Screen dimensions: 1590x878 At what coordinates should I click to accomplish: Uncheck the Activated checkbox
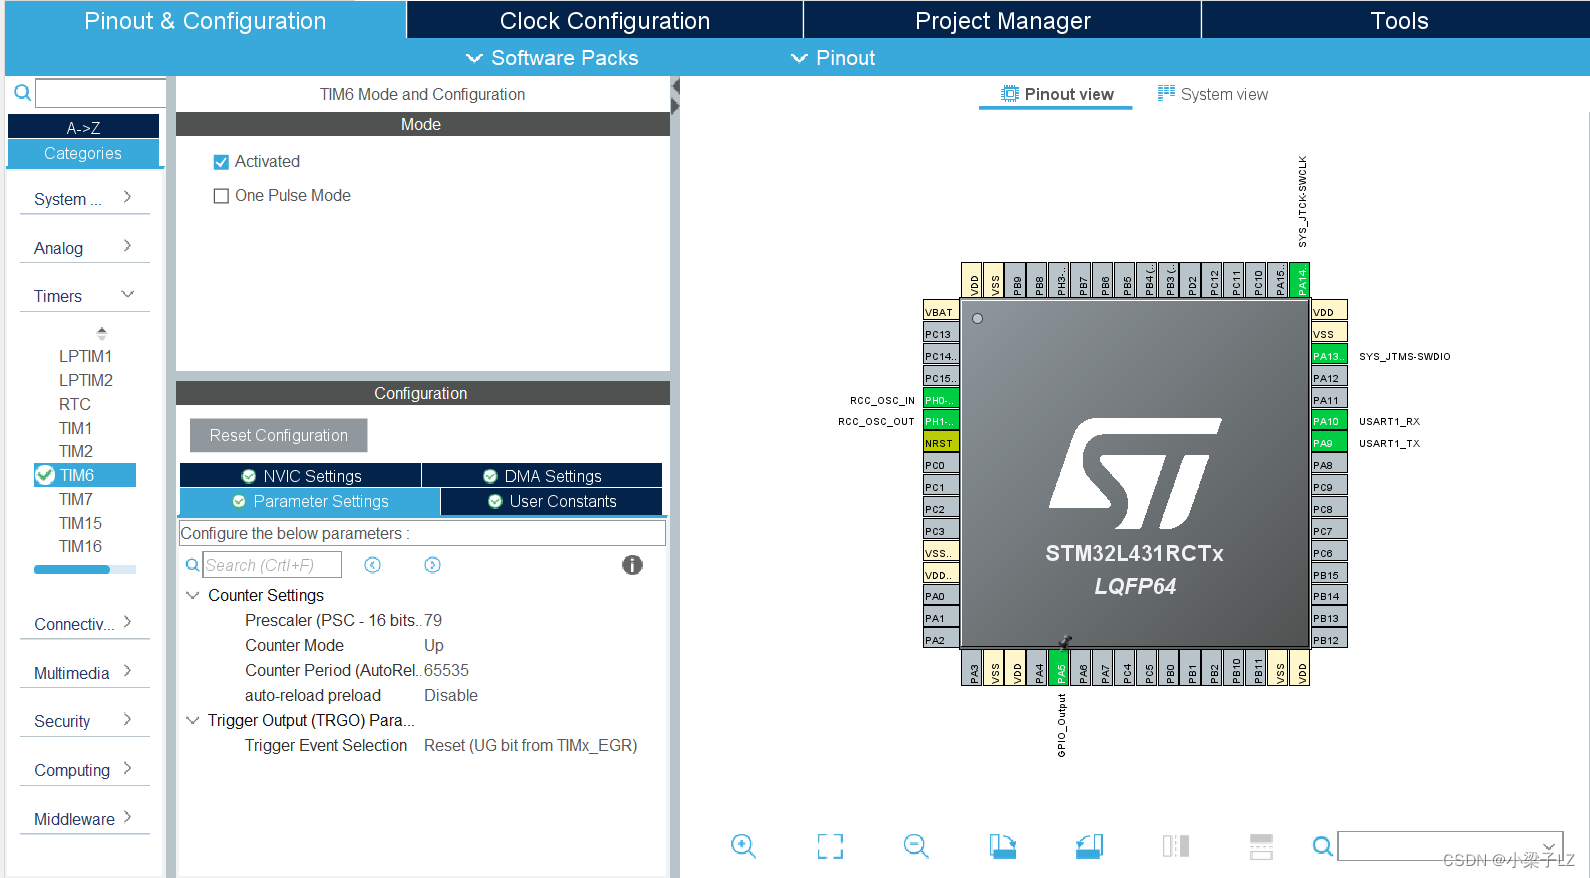pos(221,162)
